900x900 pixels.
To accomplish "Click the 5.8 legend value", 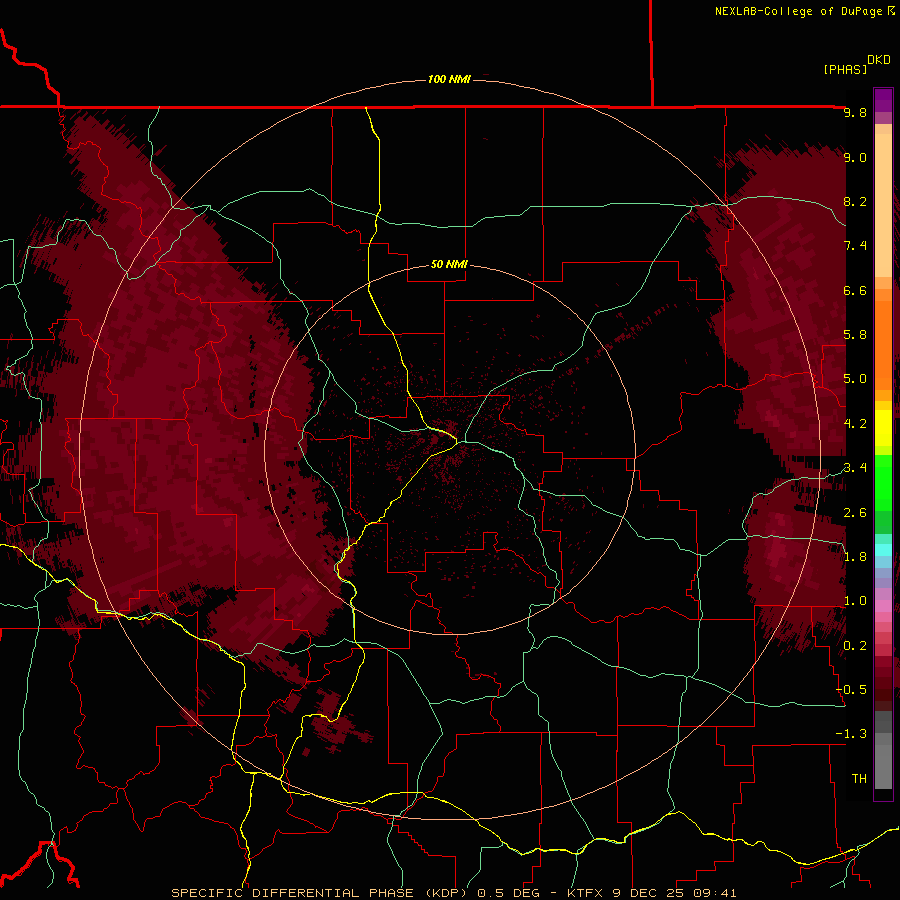I will pyautogui.click(x=855, y=335).
